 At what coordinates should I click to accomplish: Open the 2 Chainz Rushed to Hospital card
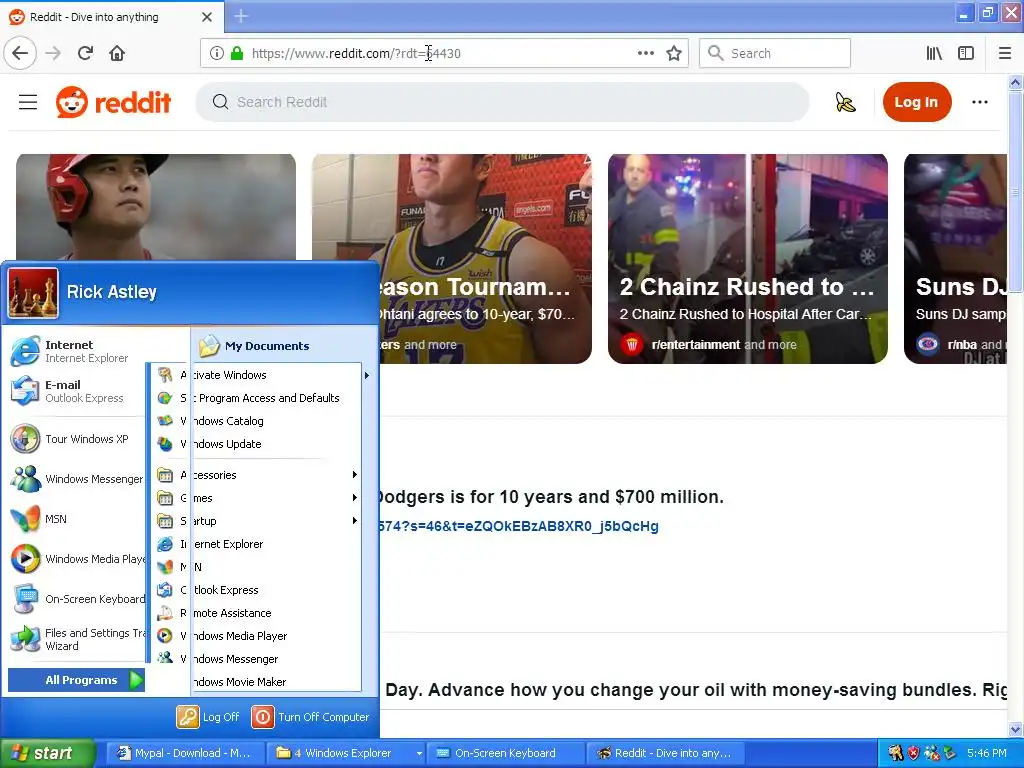[x=747, y=259]
